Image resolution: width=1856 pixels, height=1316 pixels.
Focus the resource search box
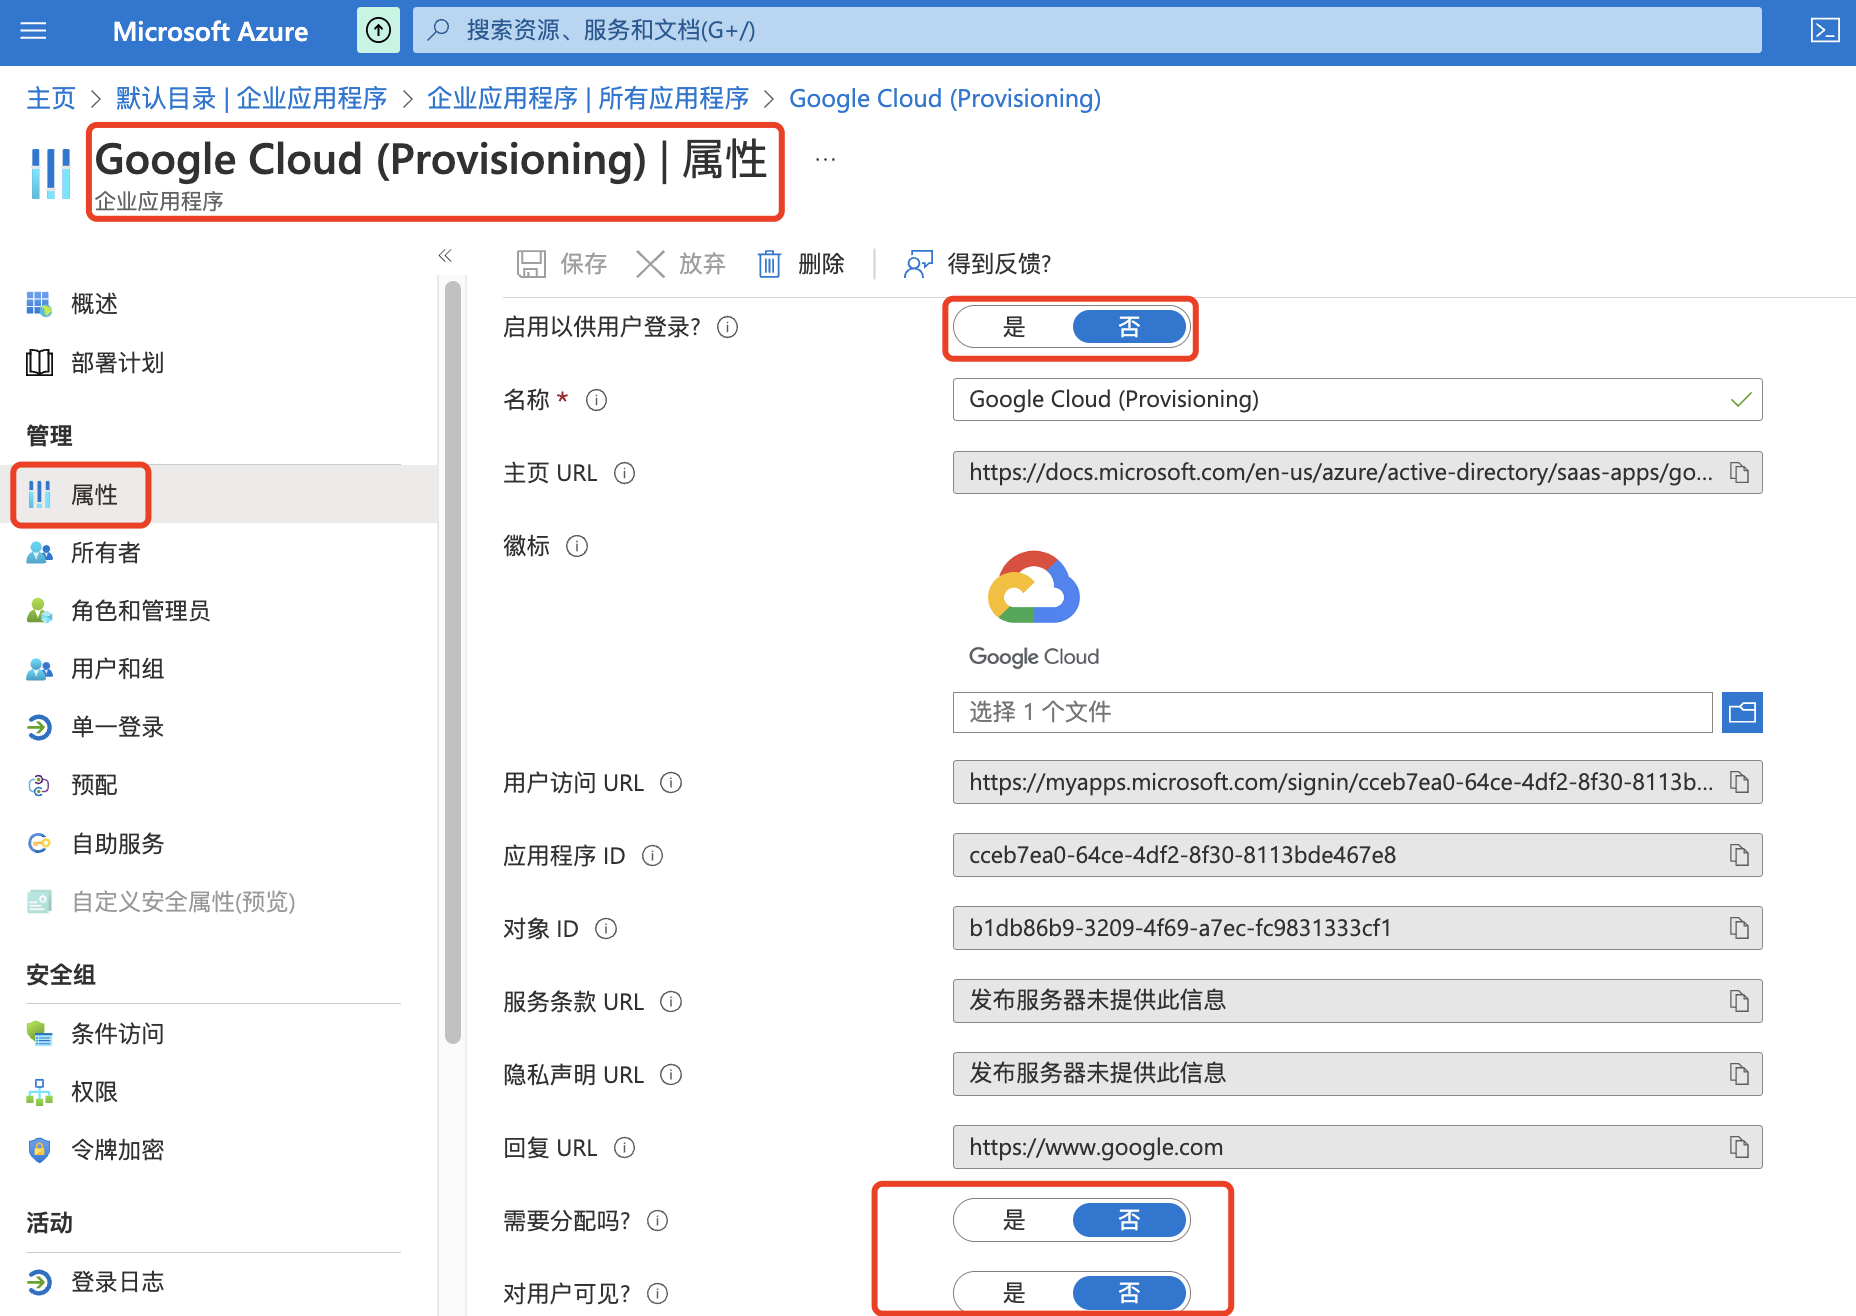1087,31
